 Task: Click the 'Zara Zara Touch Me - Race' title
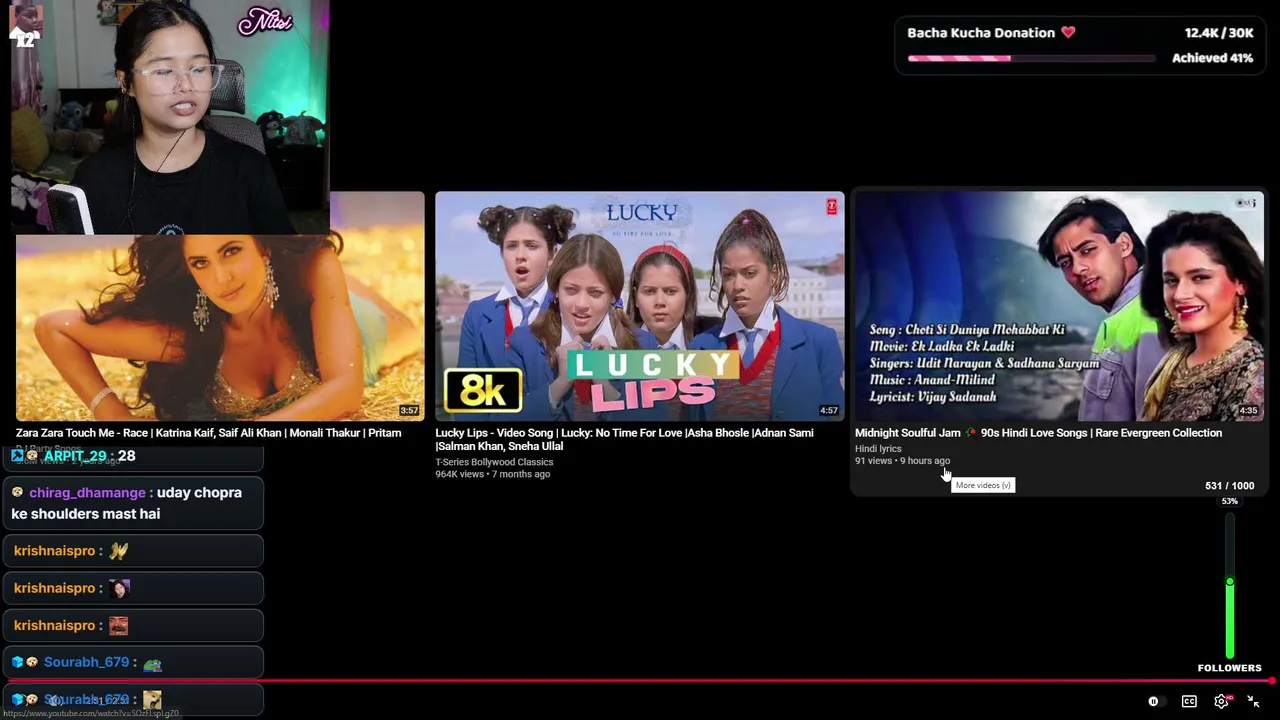click(x=208, y=433)
